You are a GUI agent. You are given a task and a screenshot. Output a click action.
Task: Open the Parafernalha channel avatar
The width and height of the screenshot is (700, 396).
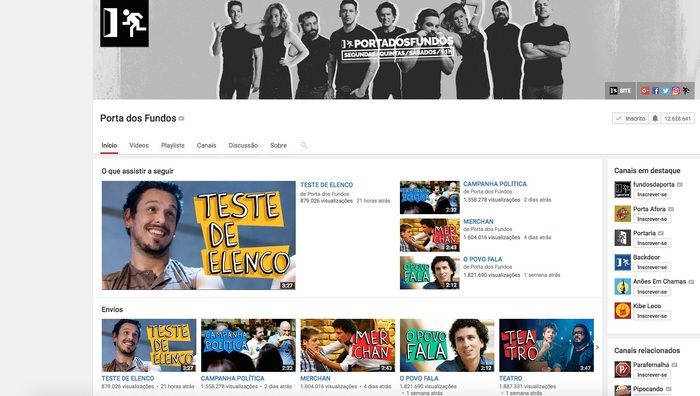coord(622,369)
